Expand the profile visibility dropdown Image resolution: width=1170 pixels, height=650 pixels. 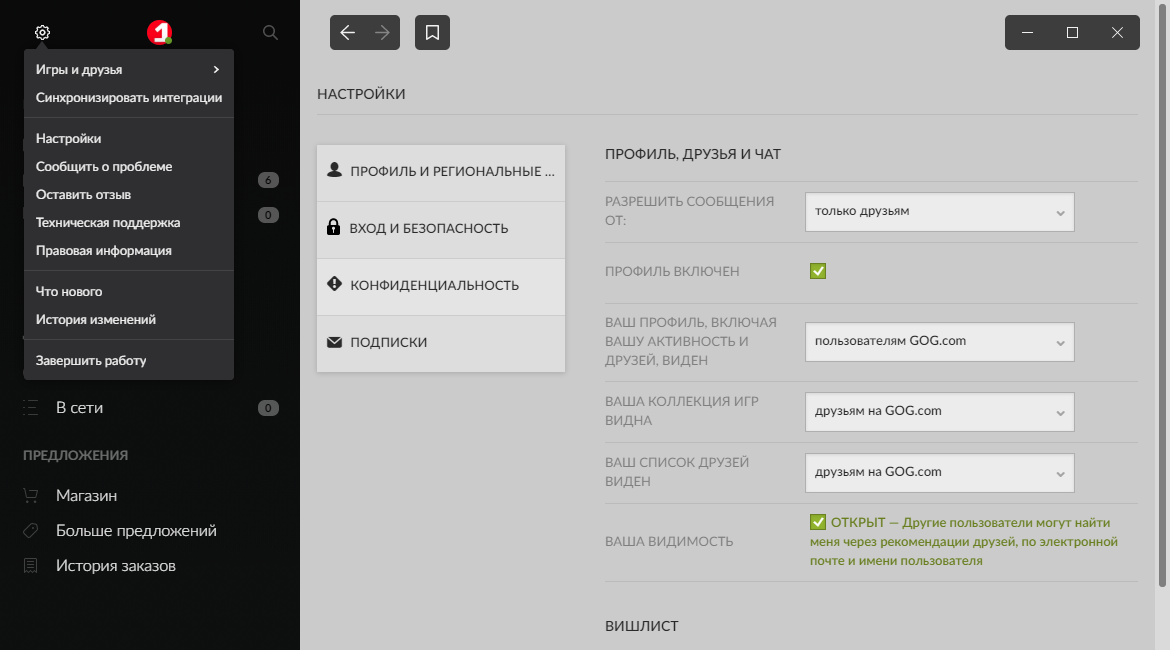[939, 341]
